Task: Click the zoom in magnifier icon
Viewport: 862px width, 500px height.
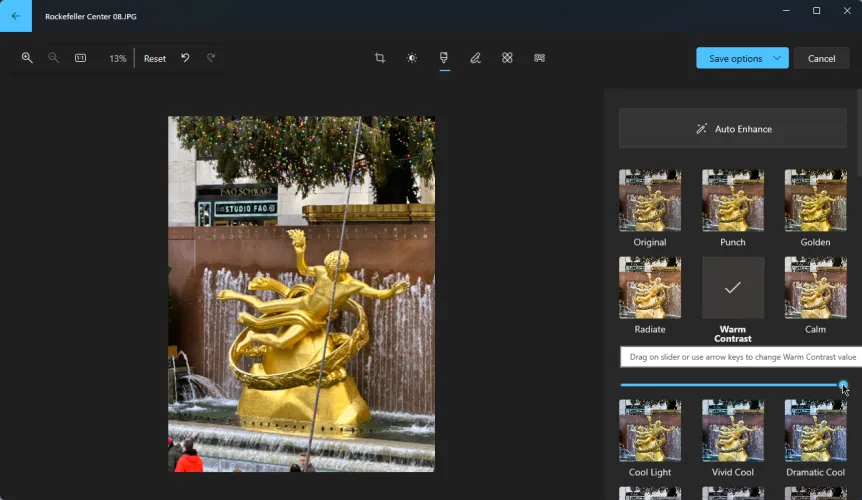Action: pos(27,58)
